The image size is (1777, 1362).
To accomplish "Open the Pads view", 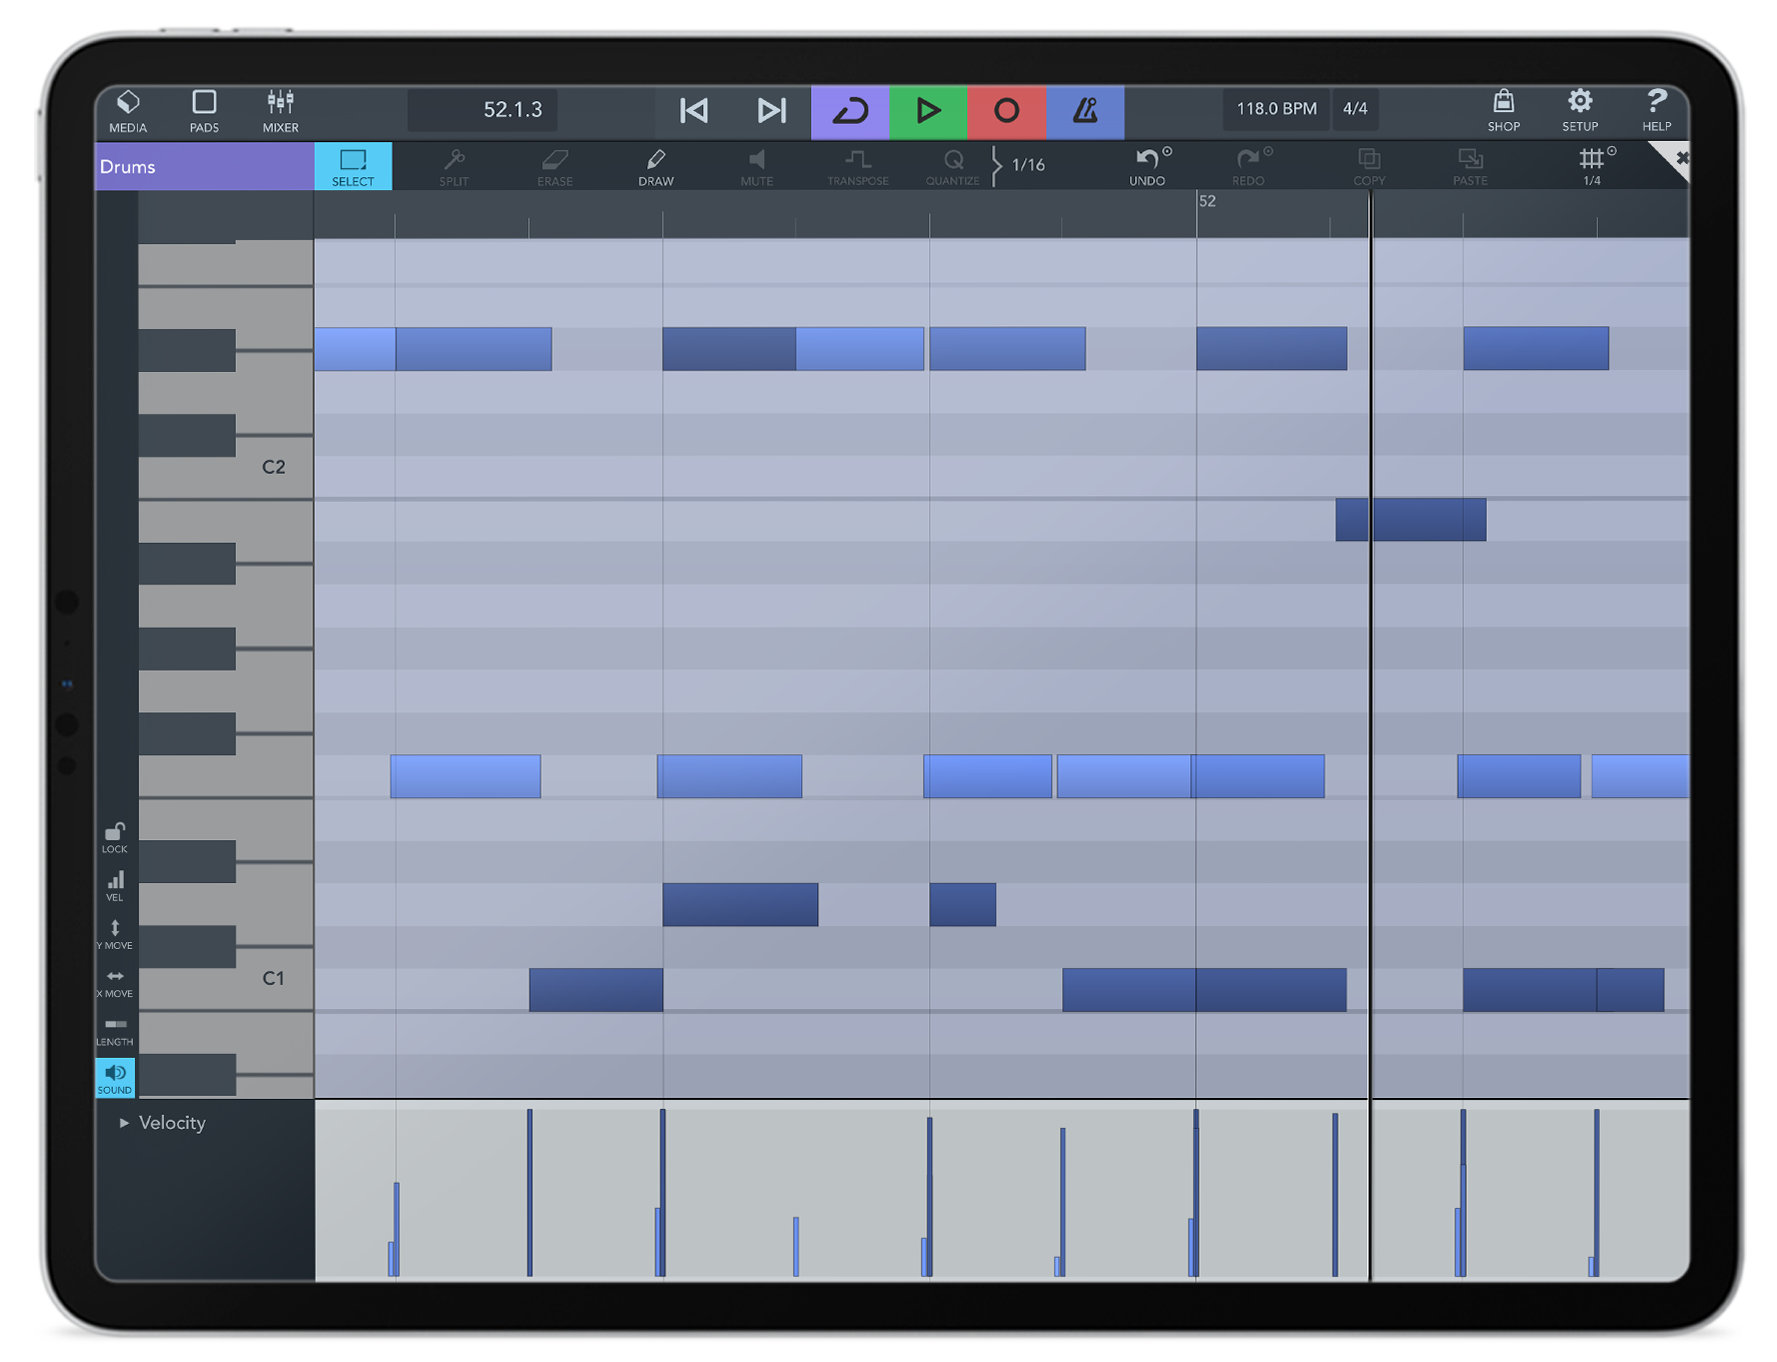I will [204, 110].
